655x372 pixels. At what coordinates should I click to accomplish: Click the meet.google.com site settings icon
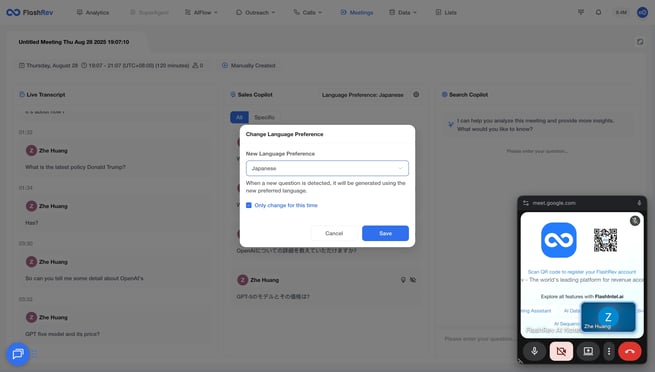(526, 203)
